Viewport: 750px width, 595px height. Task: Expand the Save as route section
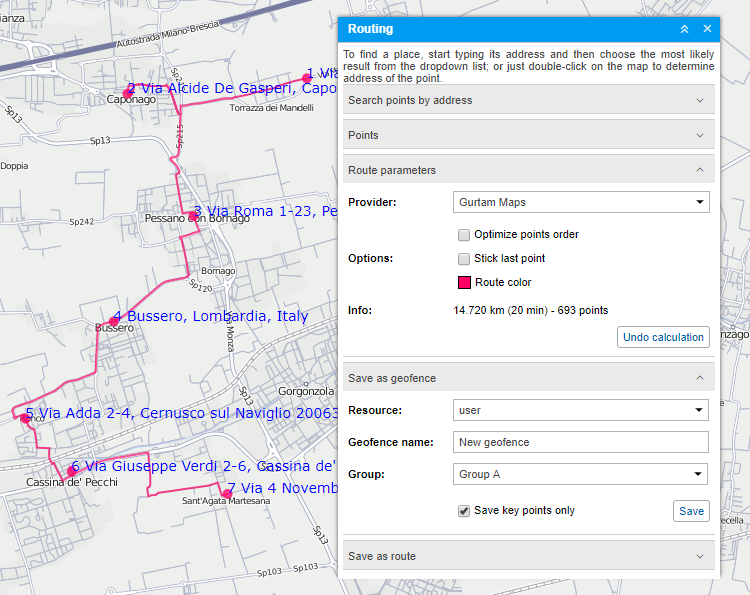(x=528, y=556)
